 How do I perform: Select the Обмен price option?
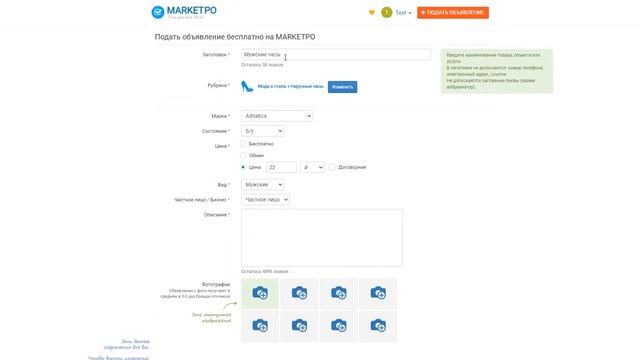243,155
